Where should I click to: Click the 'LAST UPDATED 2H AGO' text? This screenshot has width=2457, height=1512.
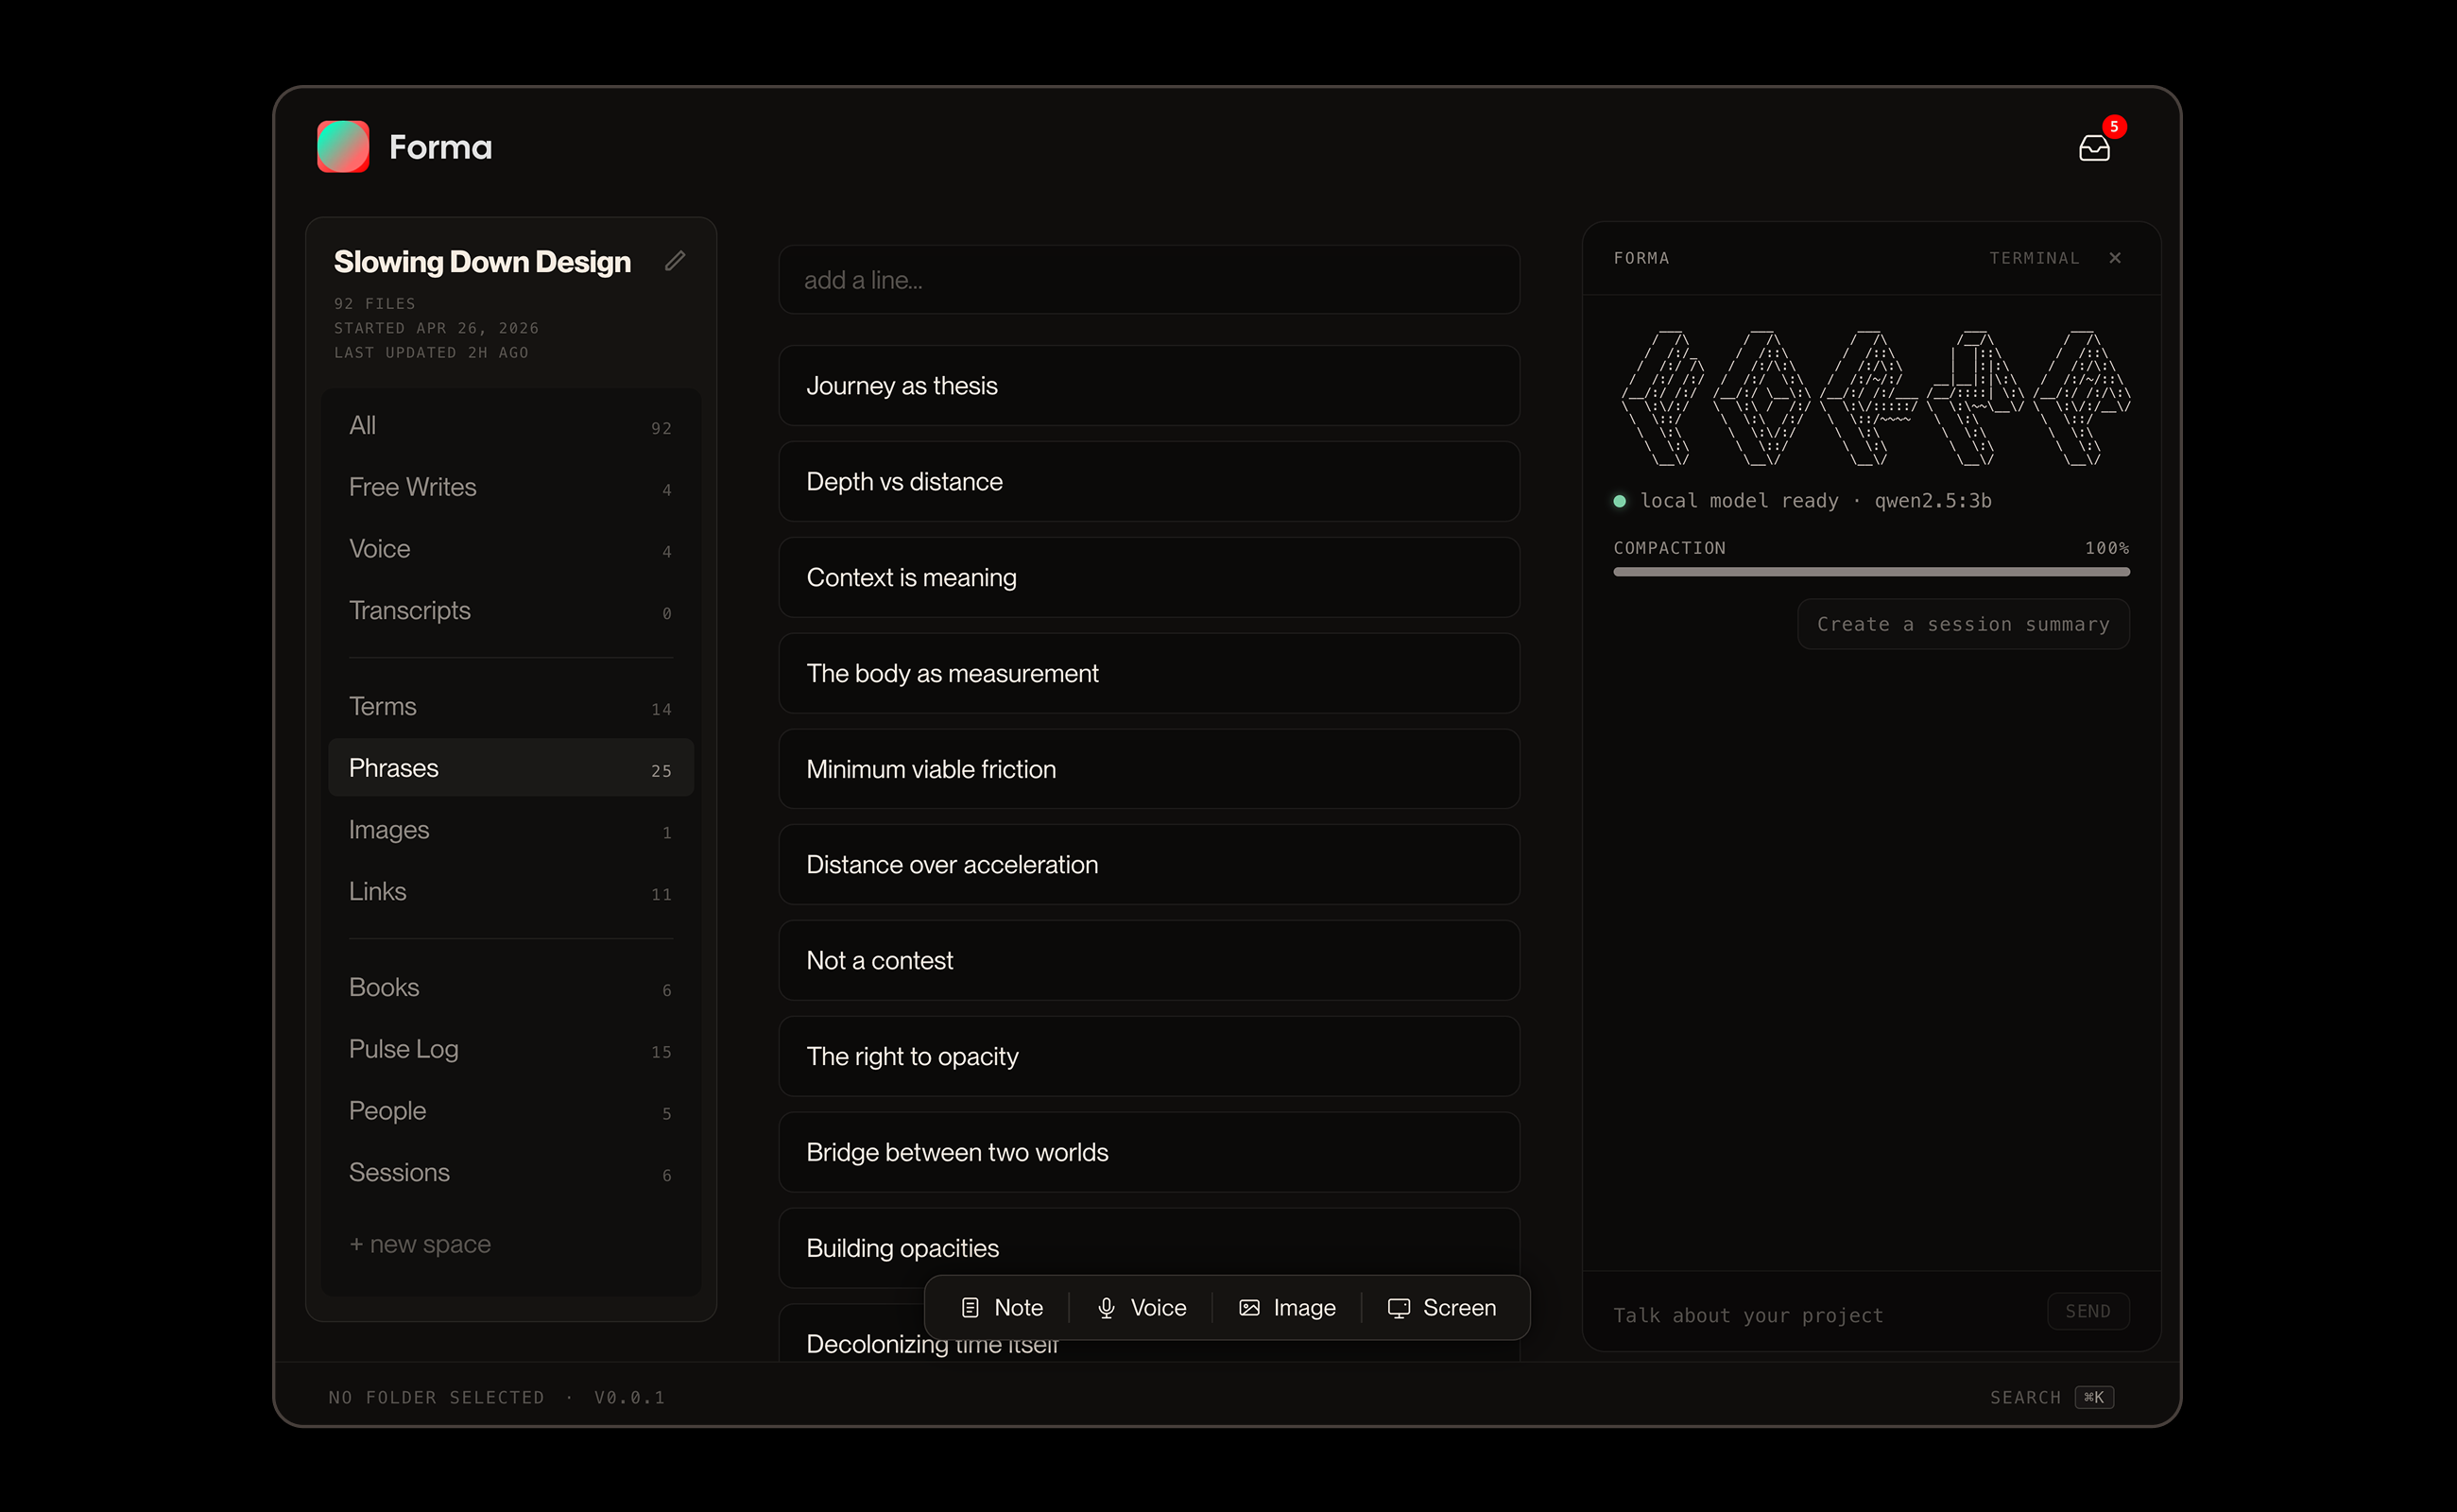click(431, 353)
